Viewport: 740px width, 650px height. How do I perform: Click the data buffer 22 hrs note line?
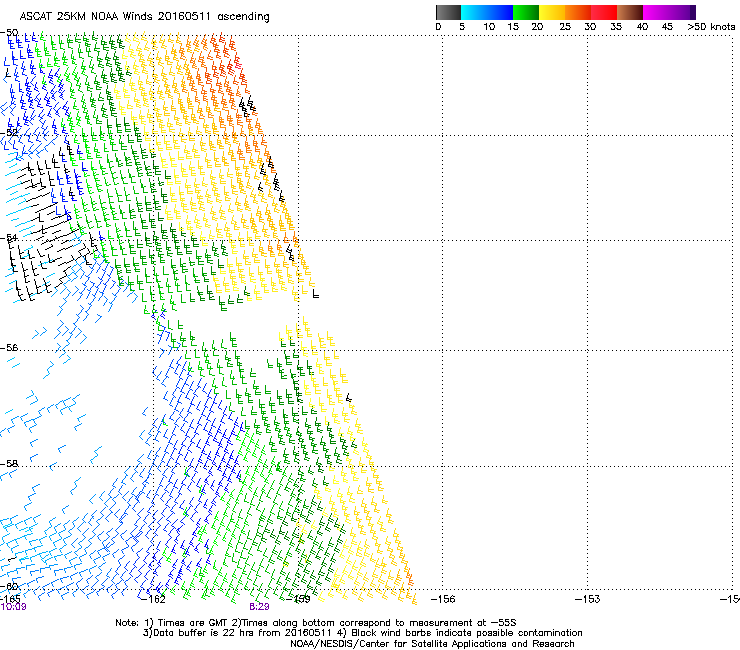pos(362,633)
